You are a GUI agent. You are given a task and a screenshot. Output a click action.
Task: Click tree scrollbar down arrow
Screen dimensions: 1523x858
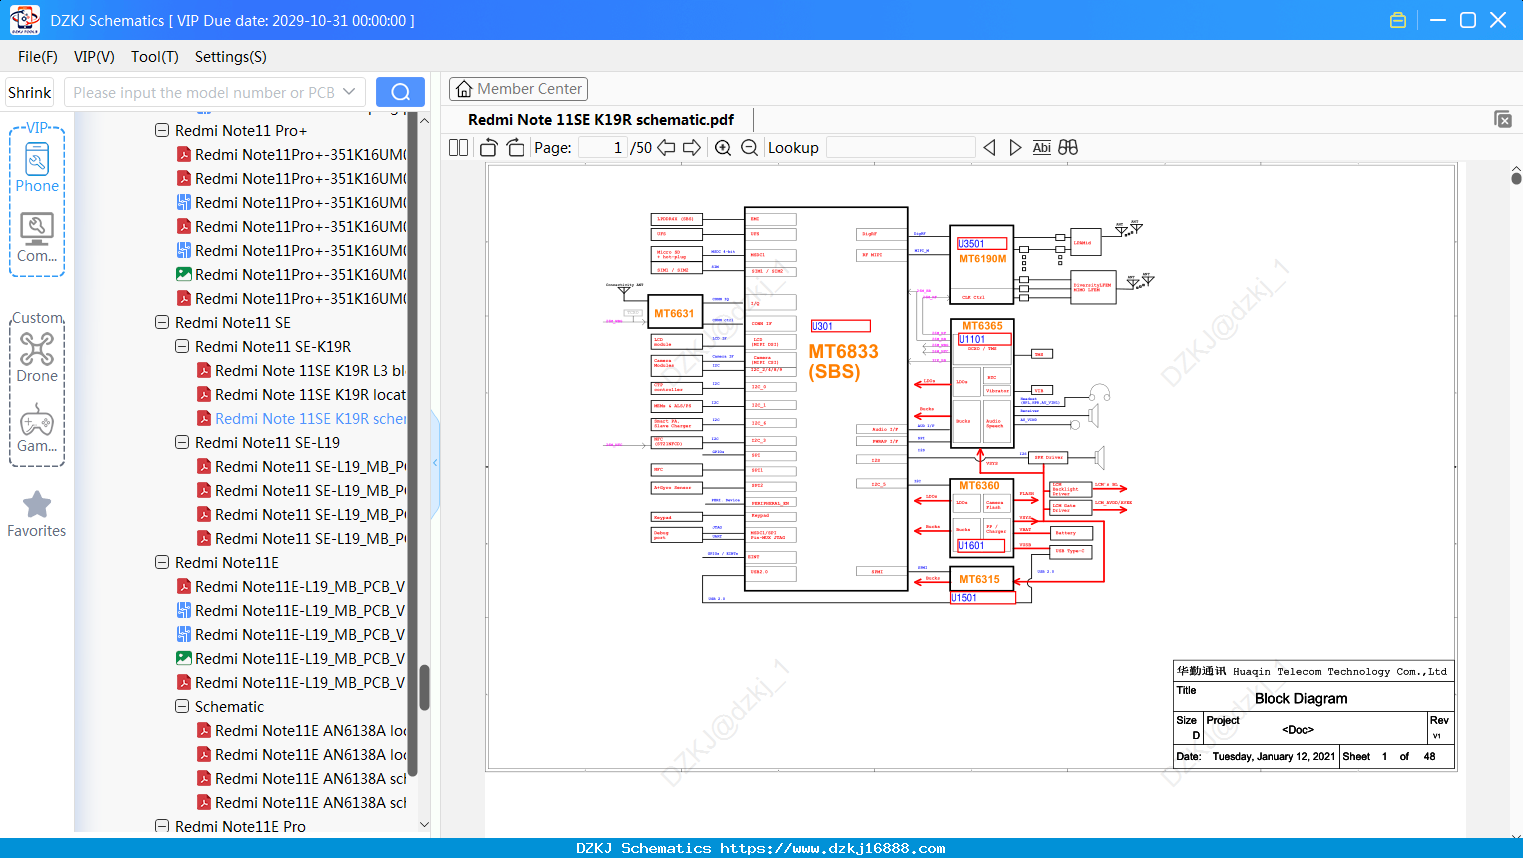pos(424,825)
